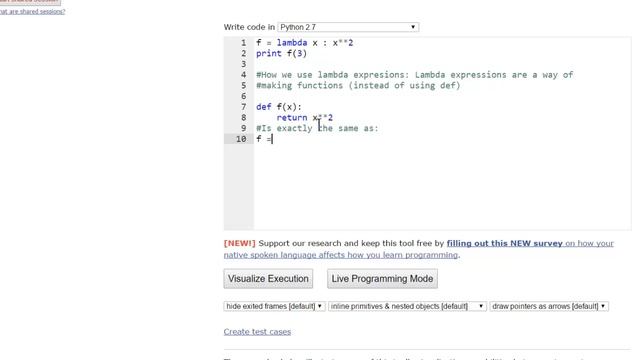Click the print f(3) code line

(281, 53)
